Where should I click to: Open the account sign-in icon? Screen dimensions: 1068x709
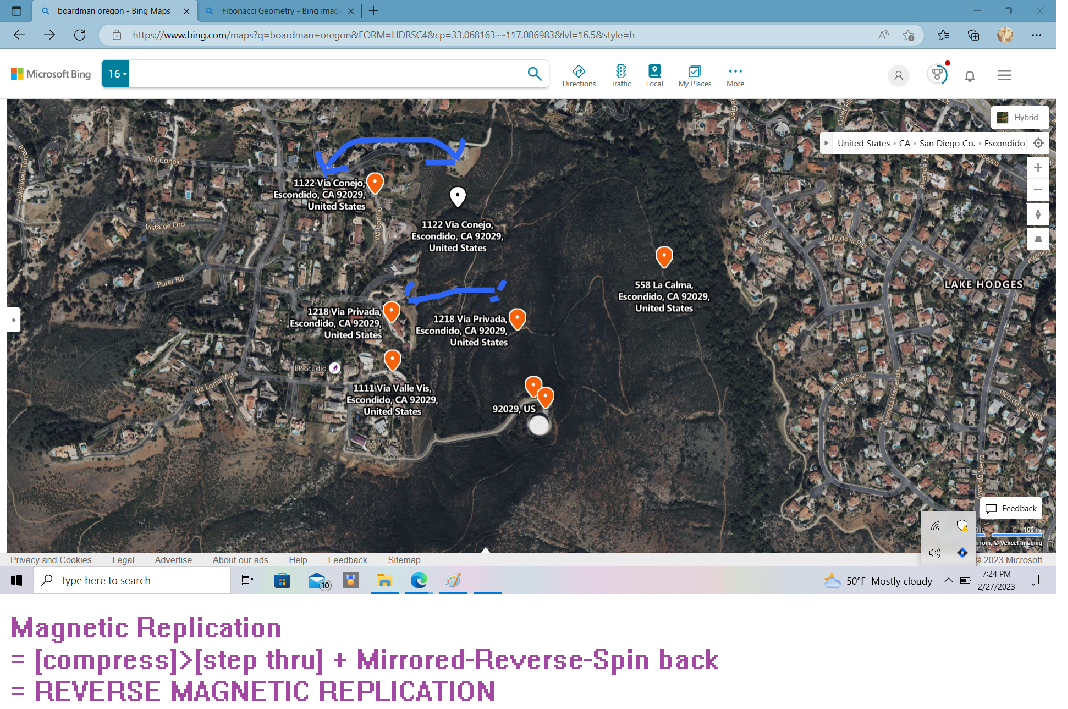pyautogui.click(x=898, y=76)
